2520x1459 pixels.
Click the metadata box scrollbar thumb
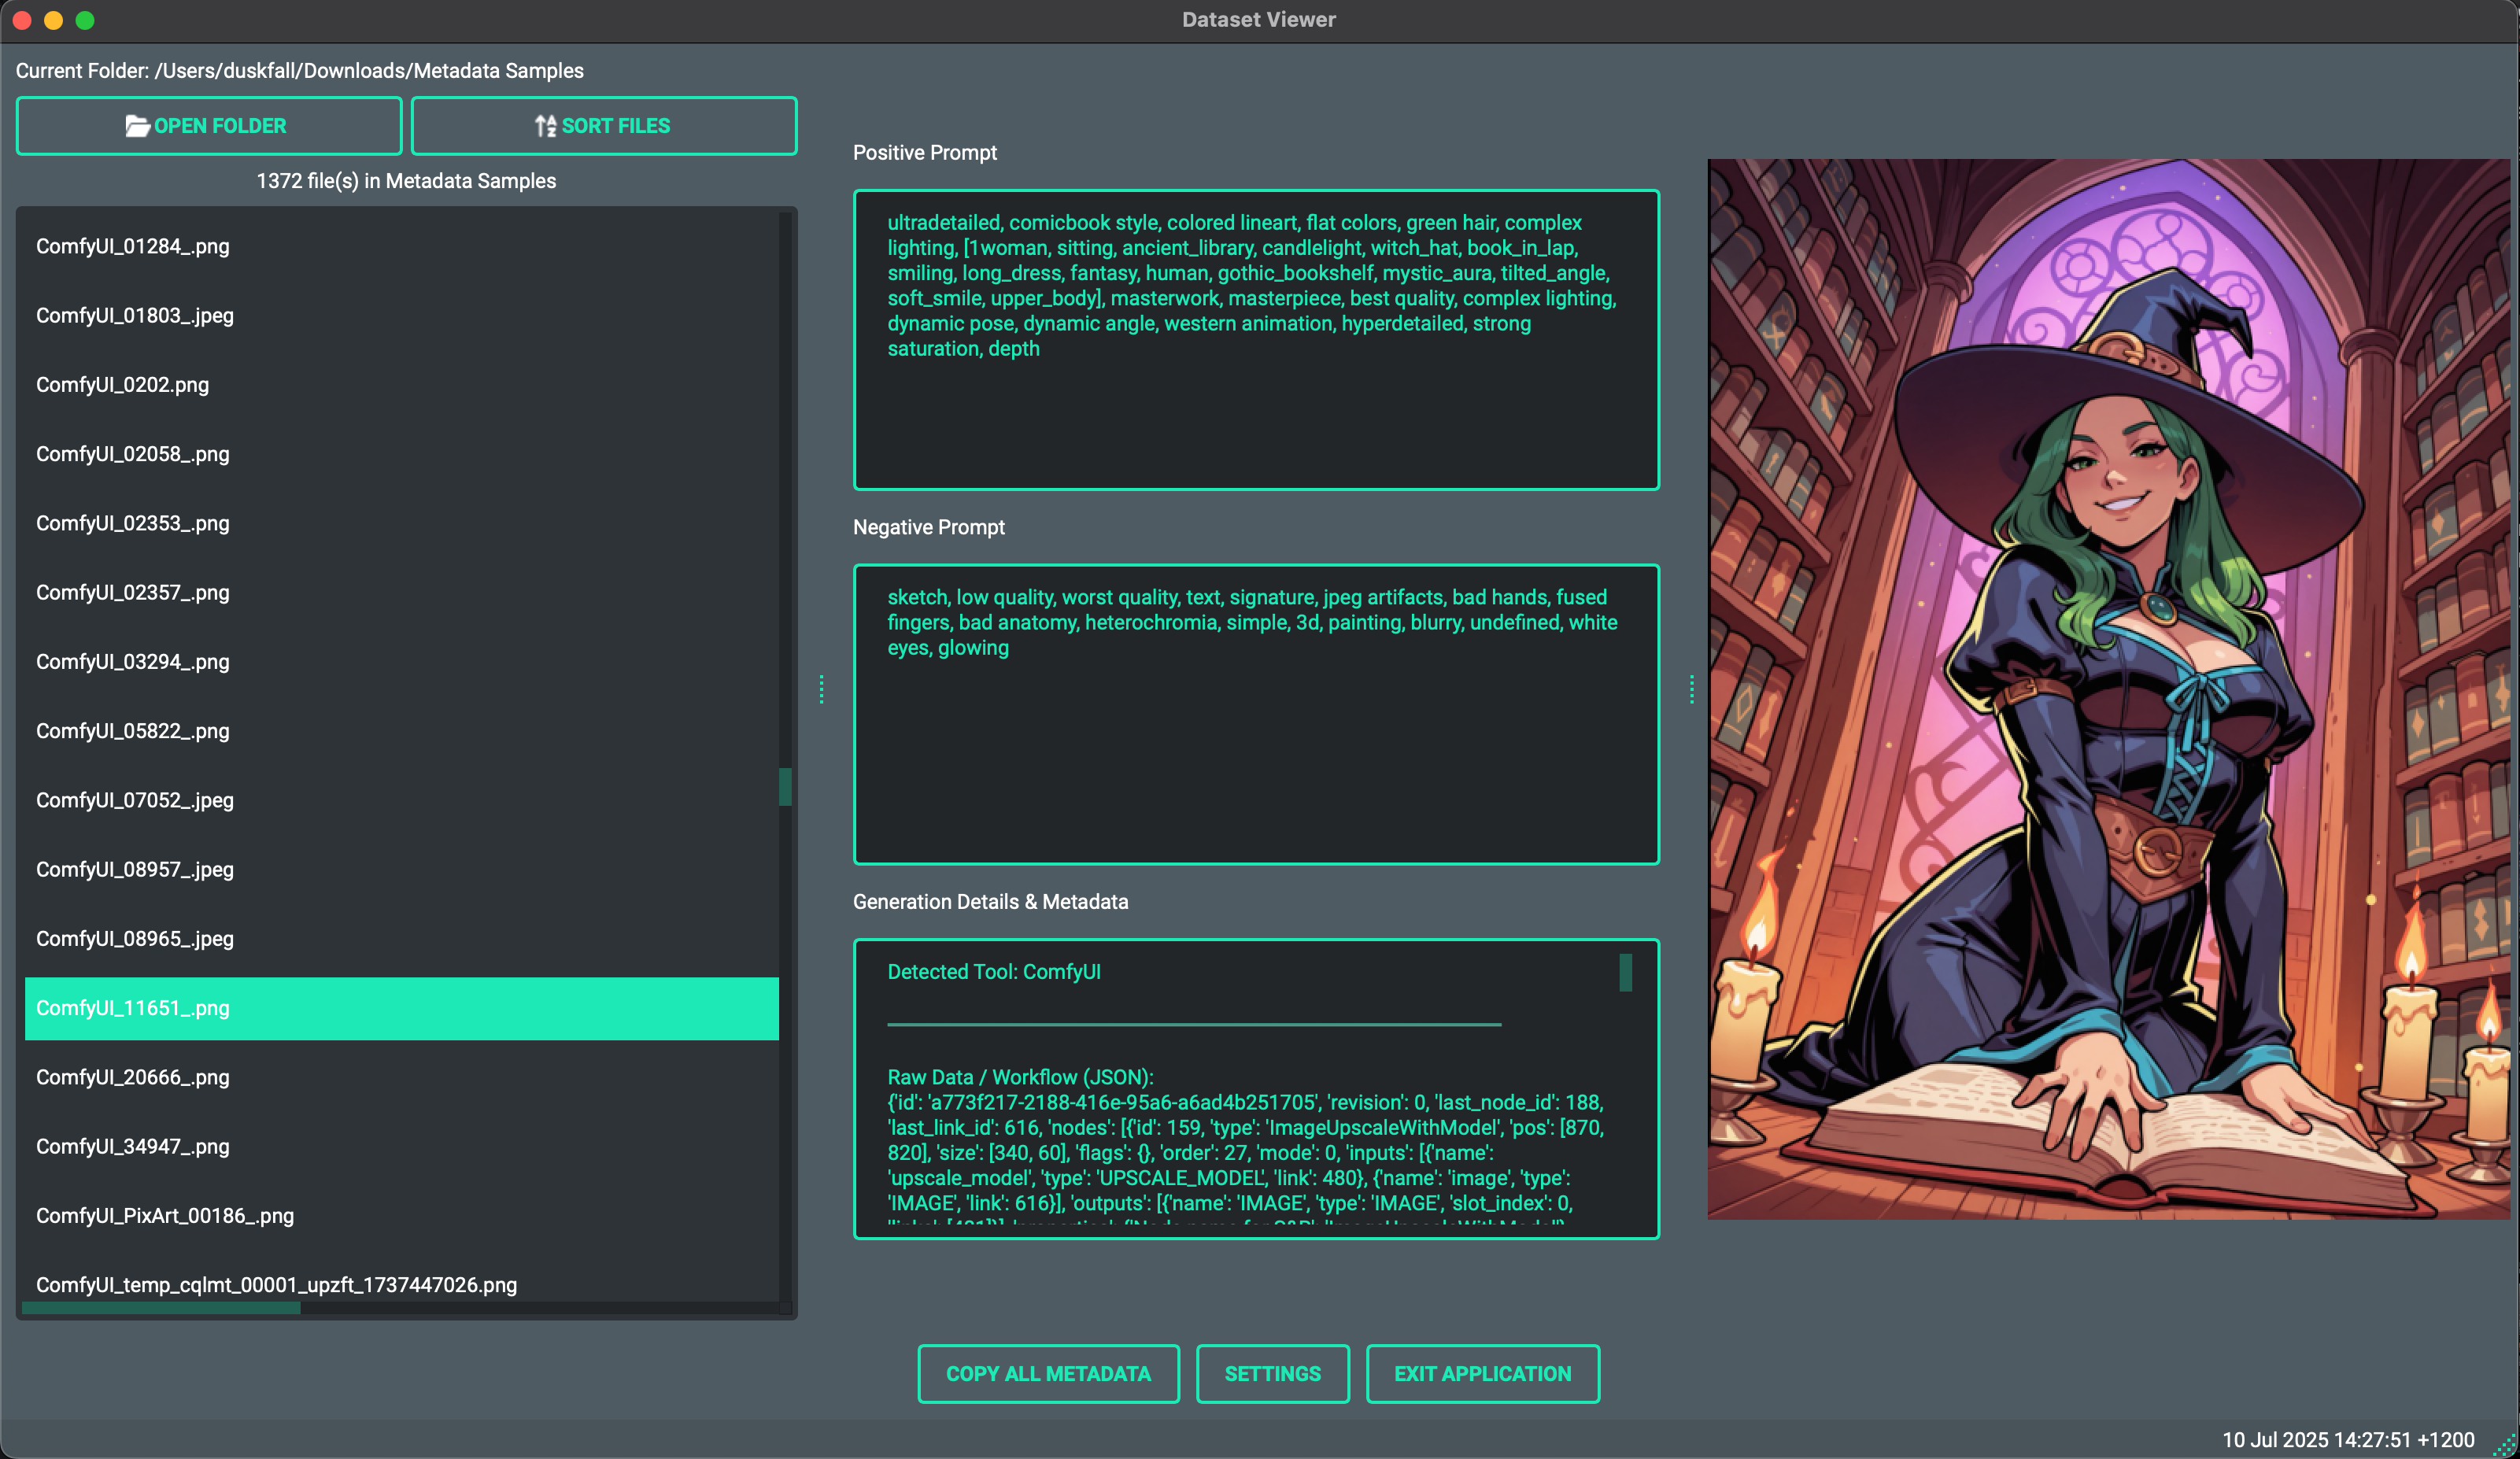1625,972
